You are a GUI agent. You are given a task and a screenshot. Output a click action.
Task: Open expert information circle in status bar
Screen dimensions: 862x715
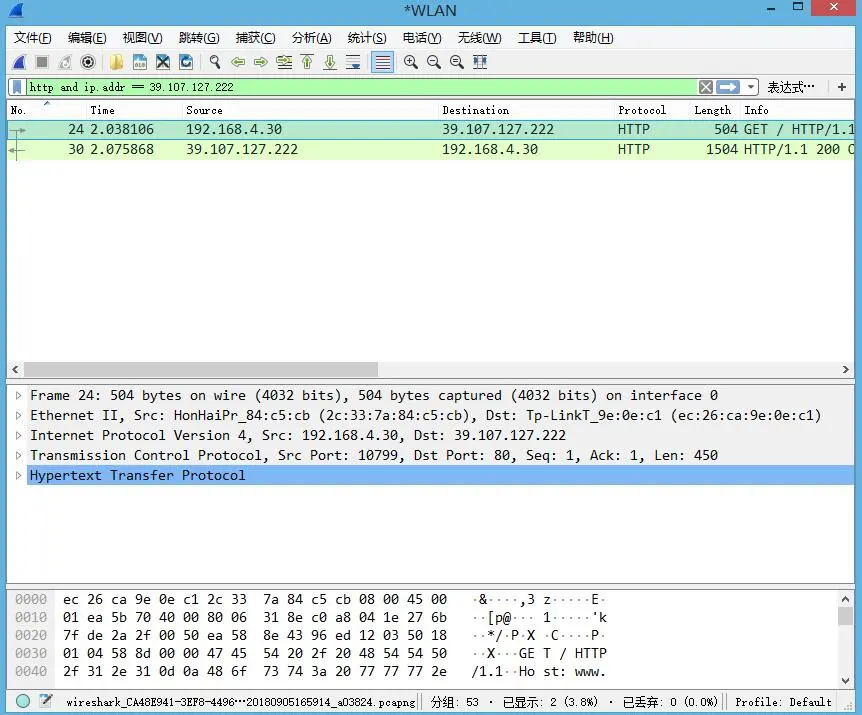tap(23, 701)
